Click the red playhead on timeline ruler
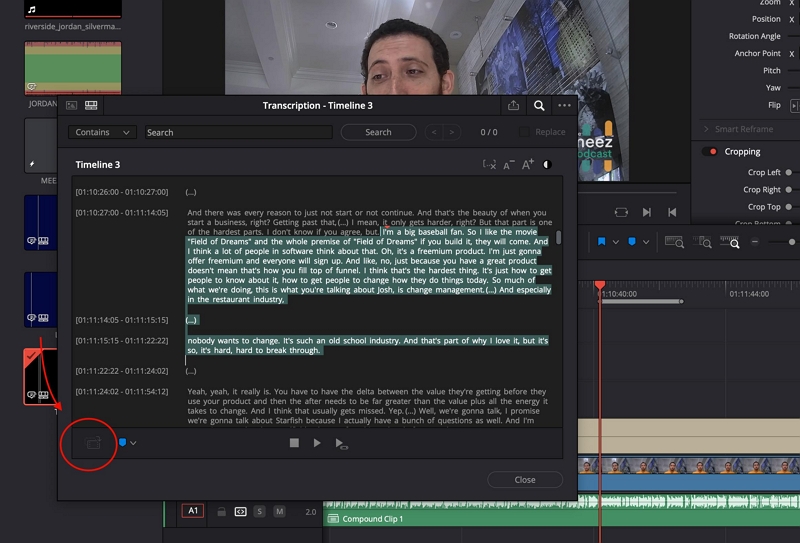This screenshot has width=800, height=543. [x=599, y=285]
